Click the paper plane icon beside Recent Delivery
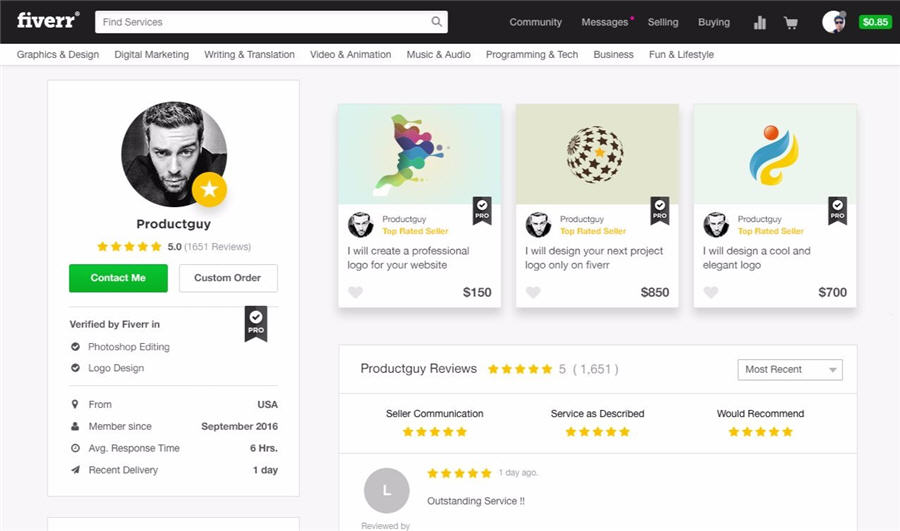 click(75, 470)
